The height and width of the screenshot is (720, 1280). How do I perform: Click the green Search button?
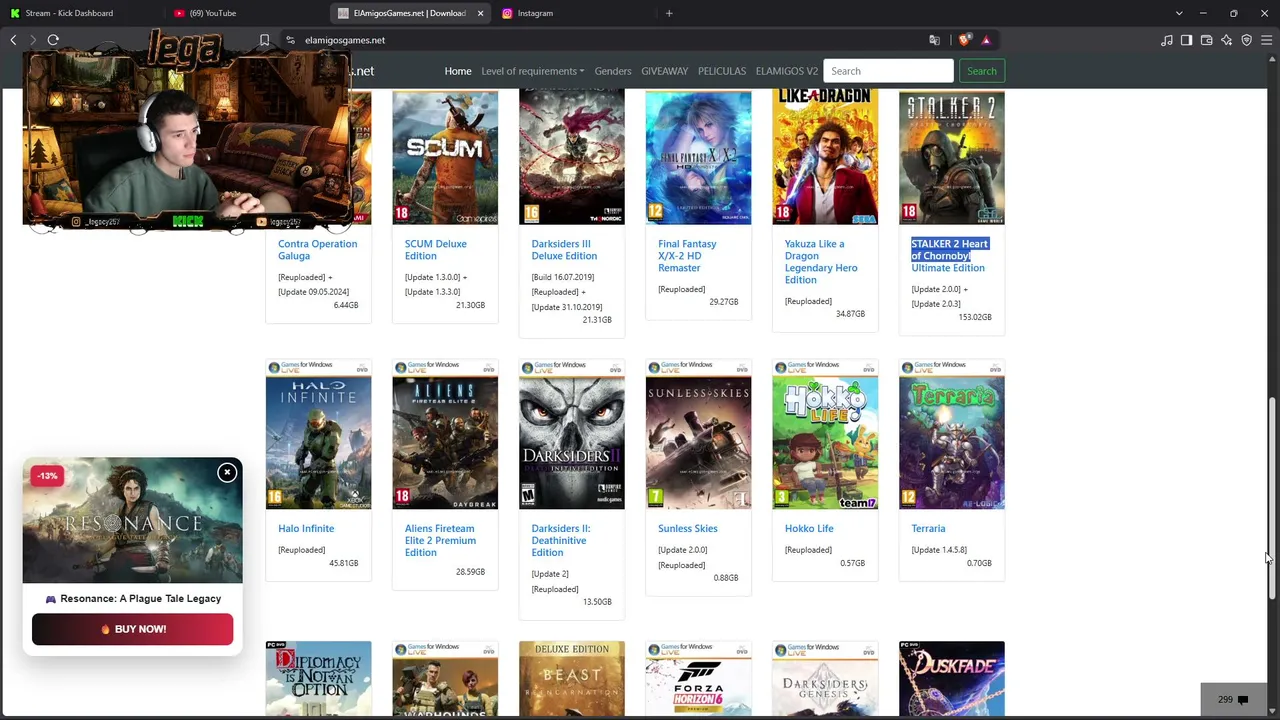[982, 71]
